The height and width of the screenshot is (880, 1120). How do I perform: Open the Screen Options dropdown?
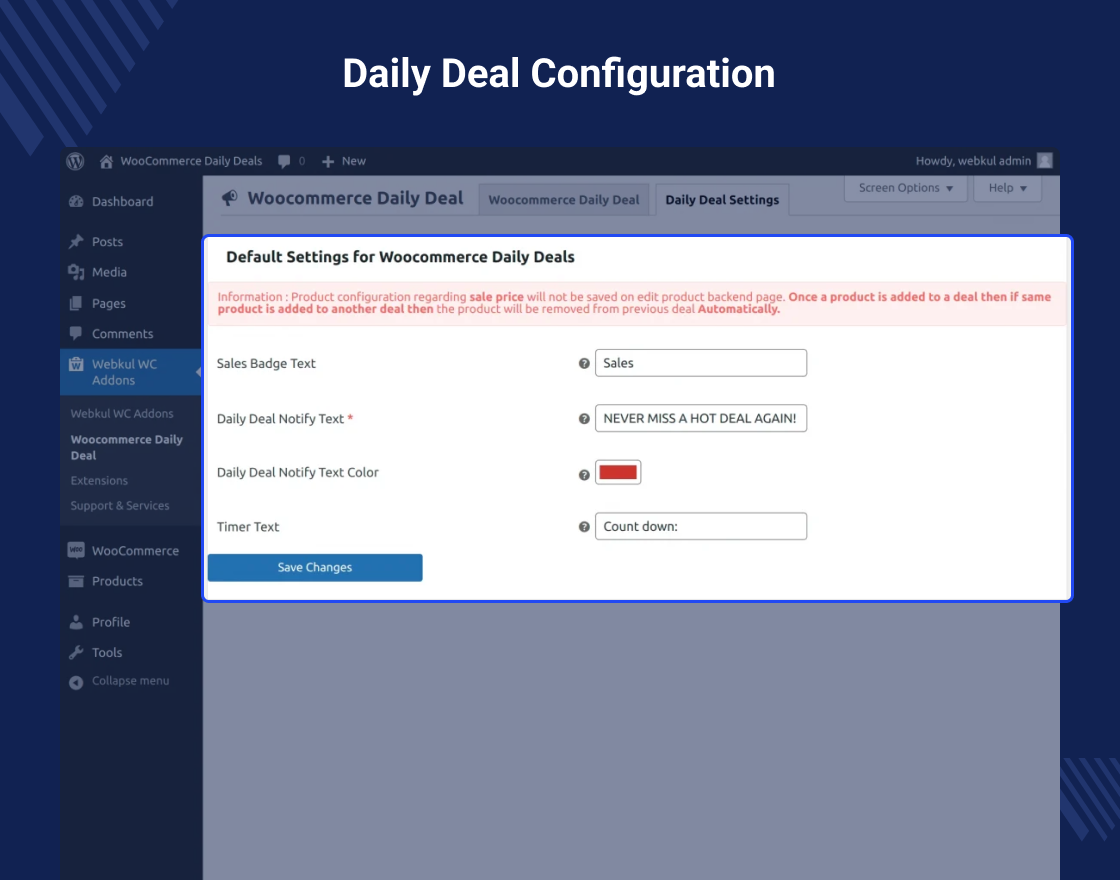[x=905, y=188]
